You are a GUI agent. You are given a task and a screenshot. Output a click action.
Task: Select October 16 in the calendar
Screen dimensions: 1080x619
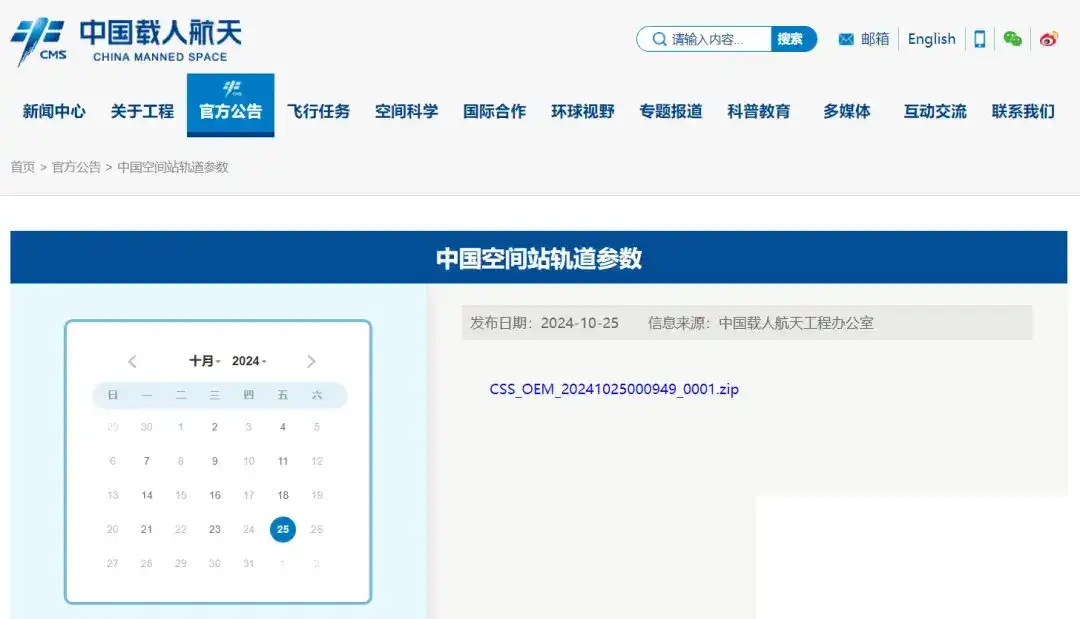point(215,495)
